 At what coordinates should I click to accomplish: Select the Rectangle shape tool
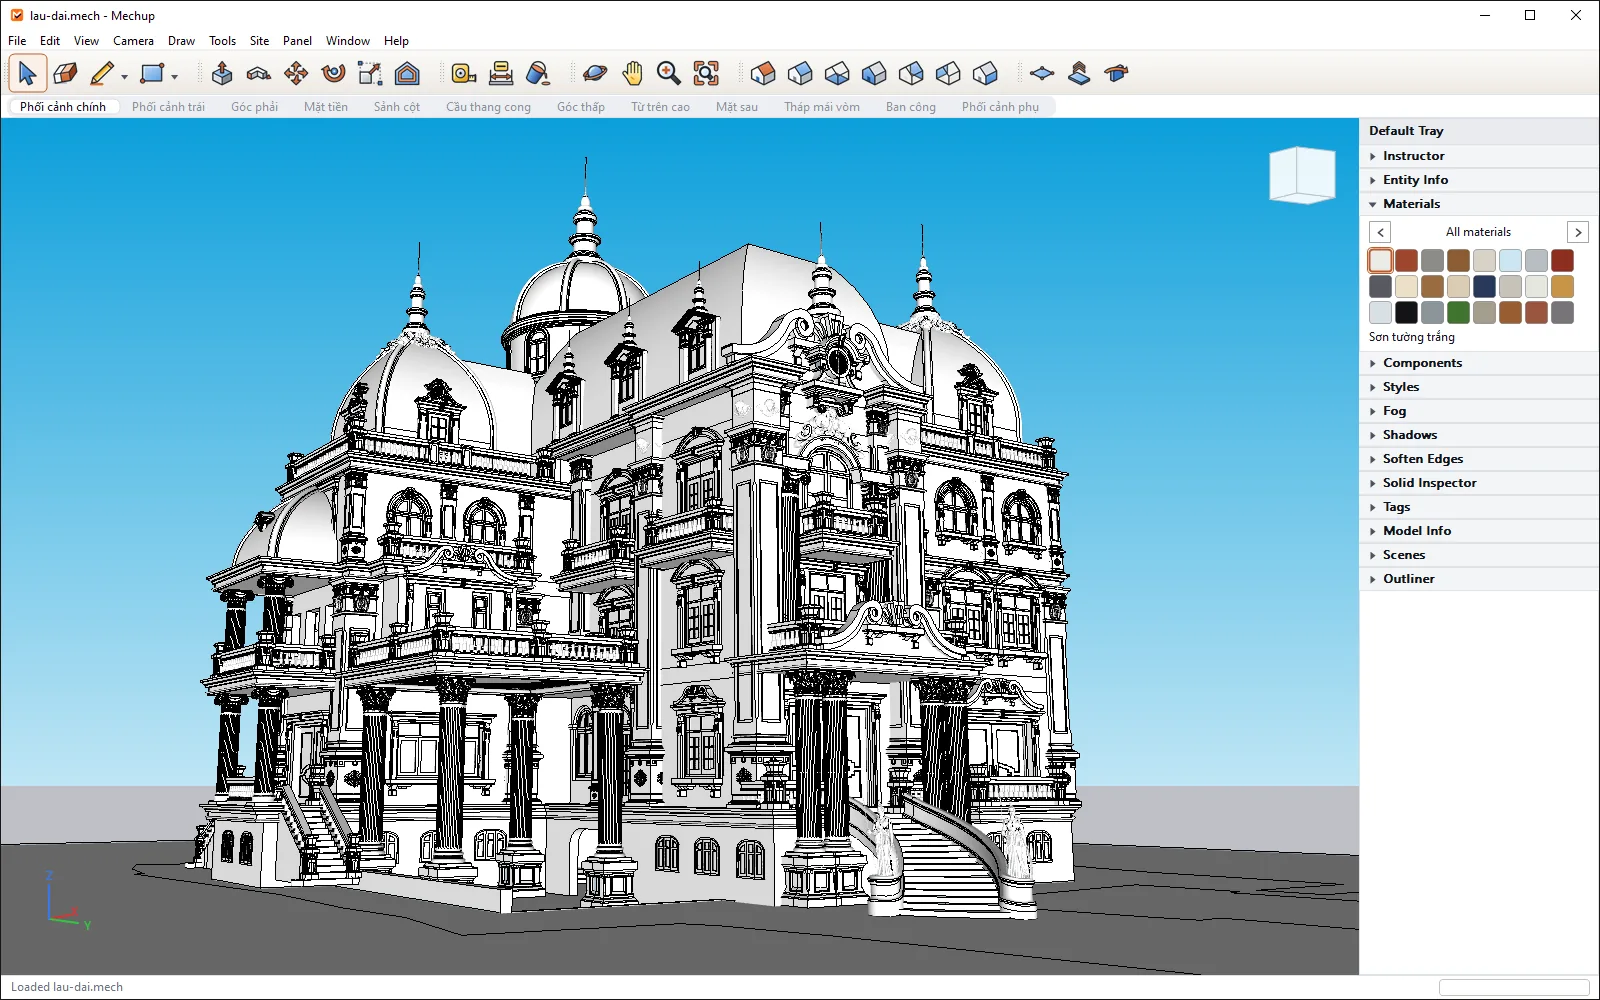[152, 73]
